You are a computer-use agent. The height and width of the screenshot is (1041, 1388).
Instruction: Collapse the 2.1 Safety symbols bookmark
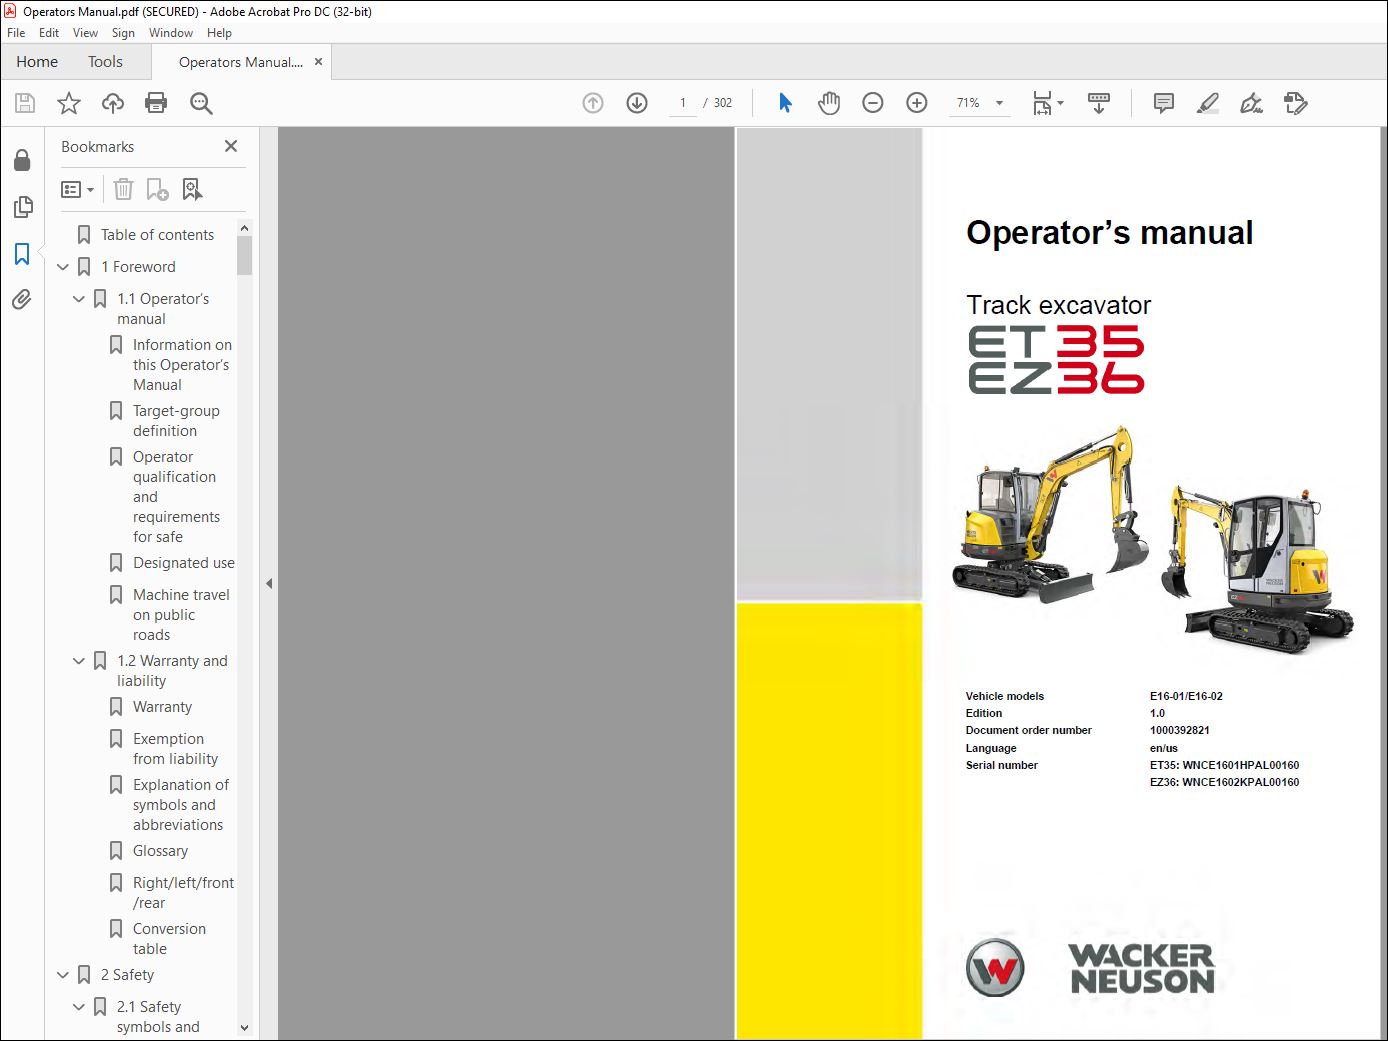point(79,1007)
